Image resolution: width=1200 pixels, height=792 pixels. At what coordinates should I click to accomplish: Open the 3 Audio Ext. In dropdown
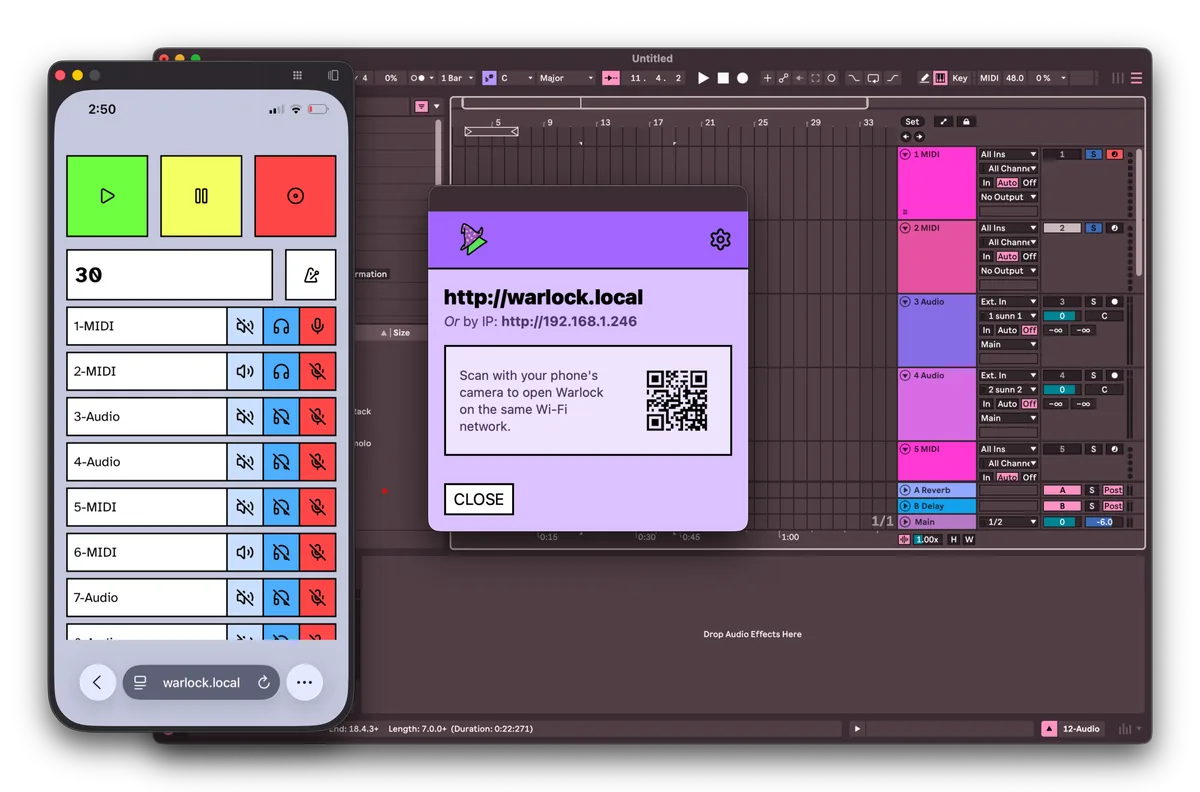click(x=1008, y=302)
